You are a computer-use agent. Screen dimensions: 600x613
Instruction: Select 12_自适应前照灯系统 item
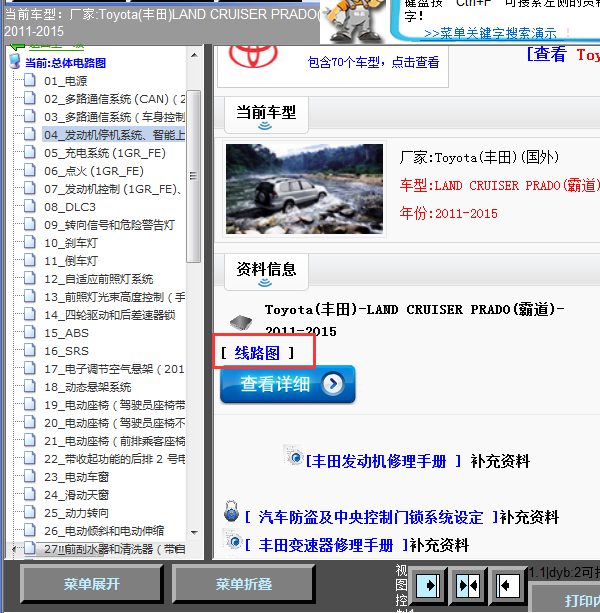click(x=99, y=279)
